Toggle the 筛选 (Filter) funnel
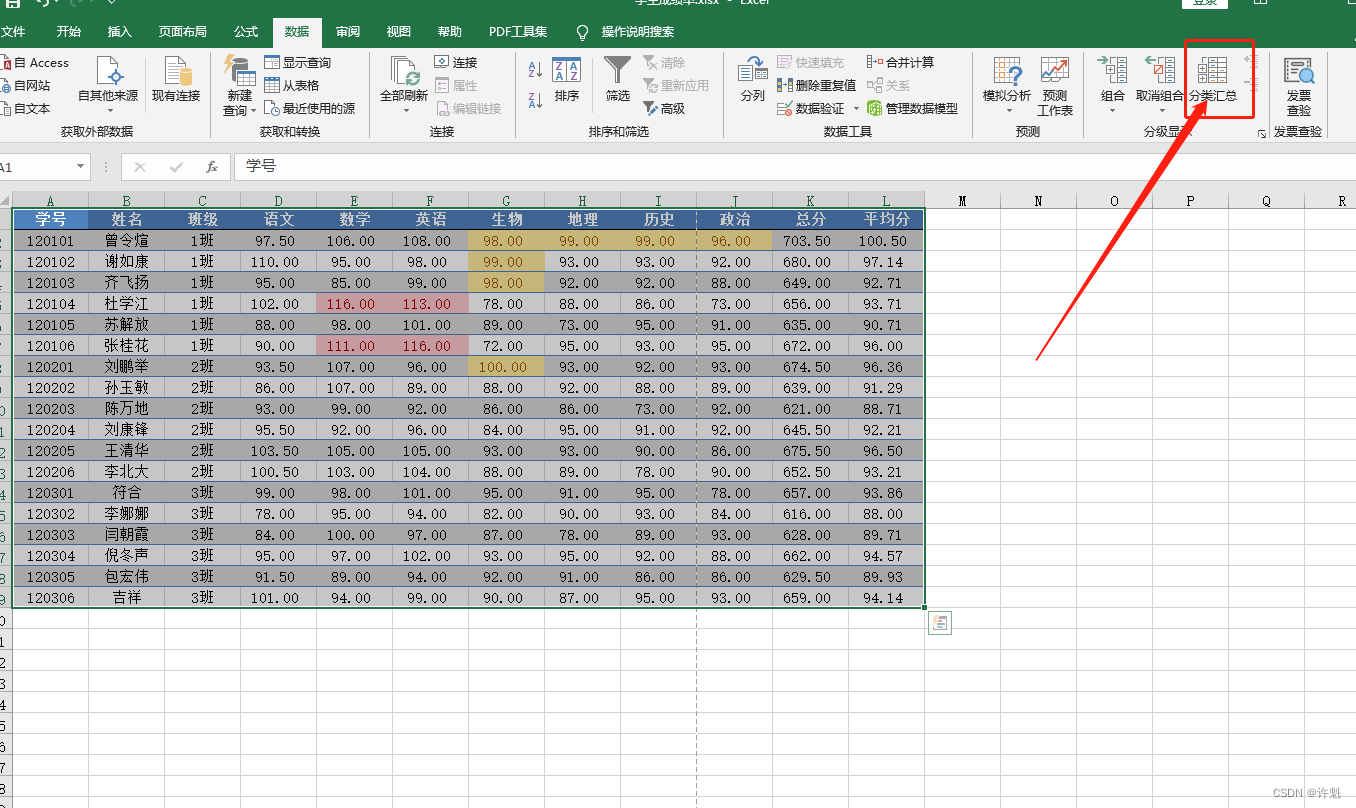 tap(618, 80)
